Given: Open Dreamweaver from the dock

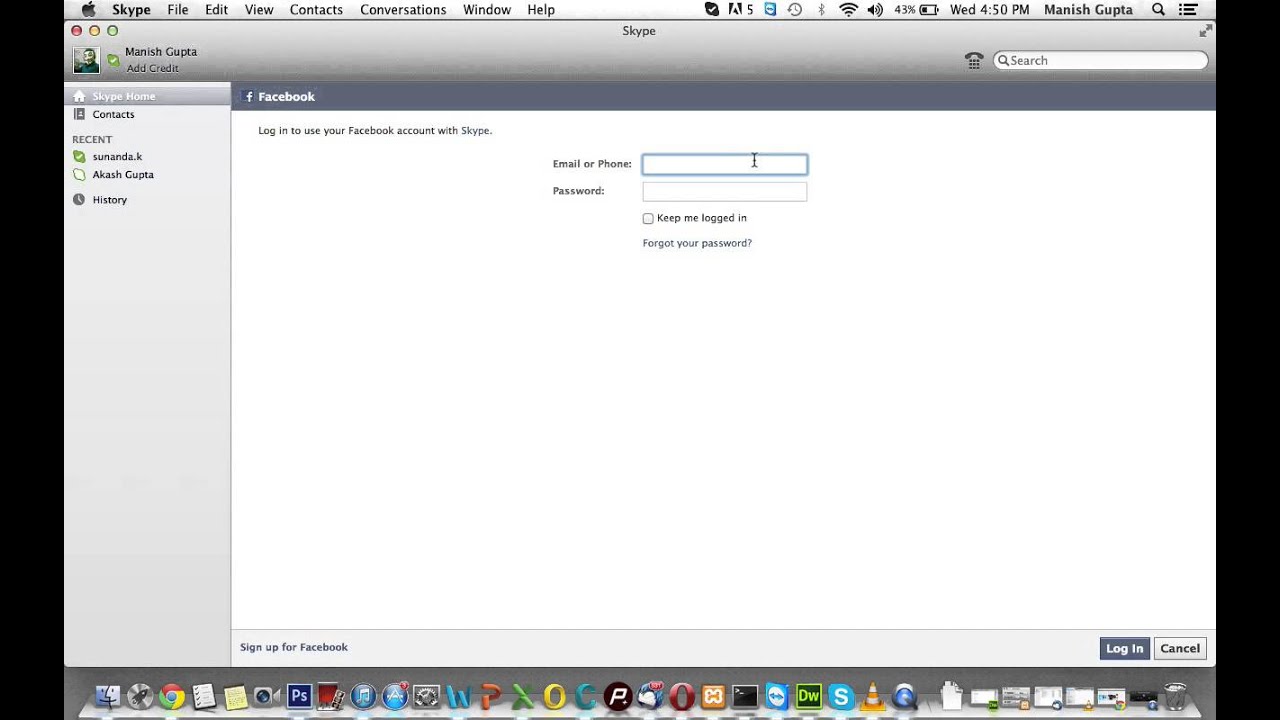Looking at the screenshot, I should pos(809,696).
